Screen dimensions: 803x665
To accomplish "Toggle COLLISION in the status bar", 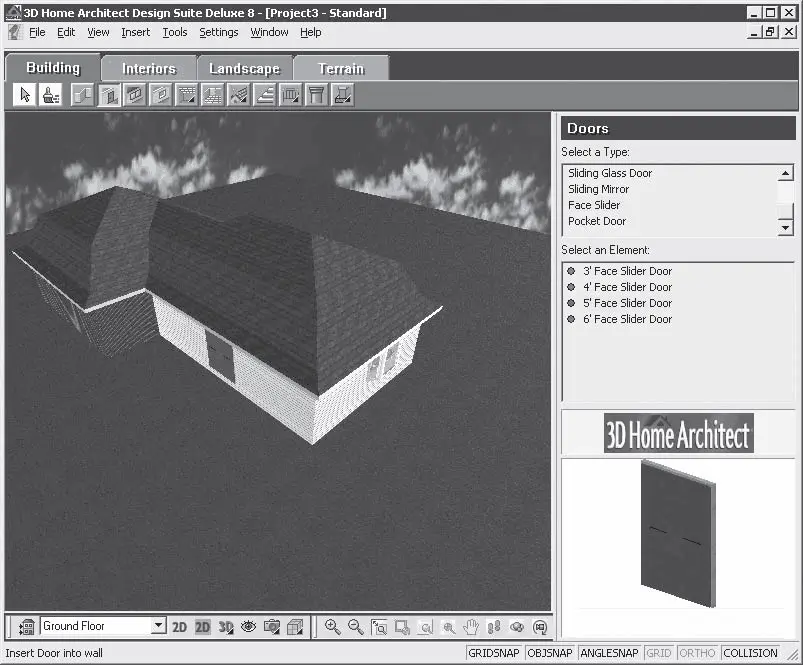I will coord(750,653).
